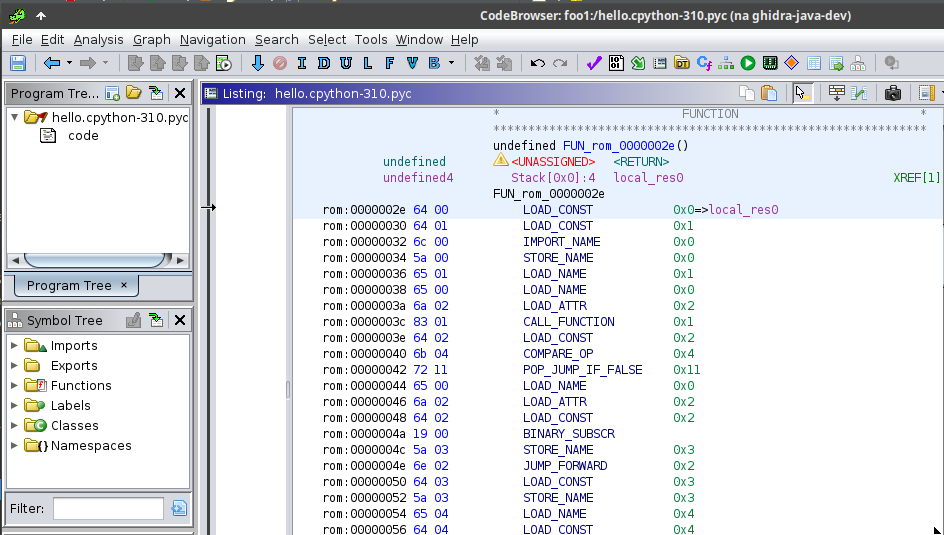Open Bookmarks via the purple checkmark icon
The image size is (944, 535).
click(x=594, y=63)
